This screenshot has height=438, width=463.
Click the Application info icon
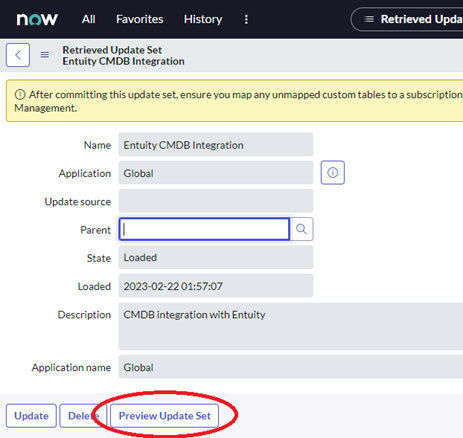[333, 173]
